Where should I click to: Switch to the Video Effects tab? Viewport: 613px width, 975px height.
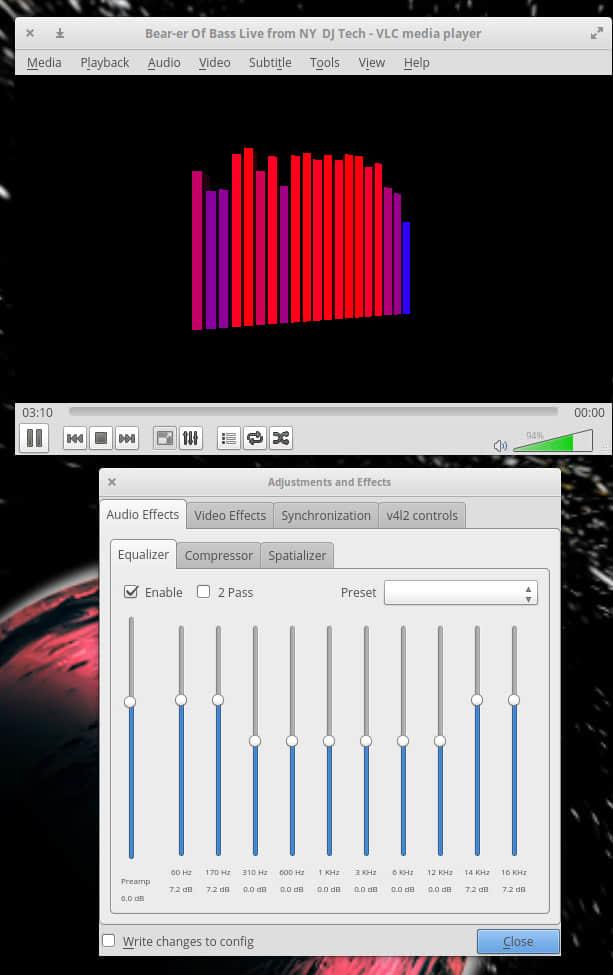(x=230, y=515)
